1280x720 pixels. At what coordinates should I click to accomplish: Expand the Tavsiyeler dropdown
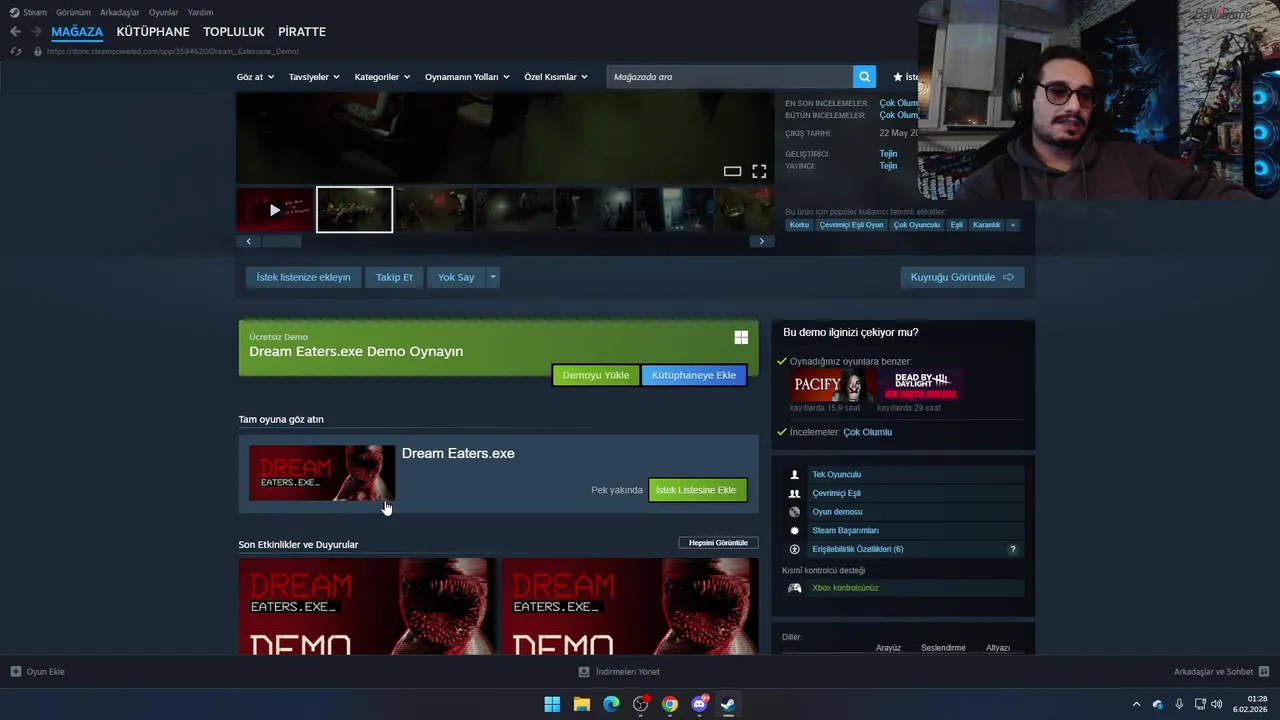point(314,77)
